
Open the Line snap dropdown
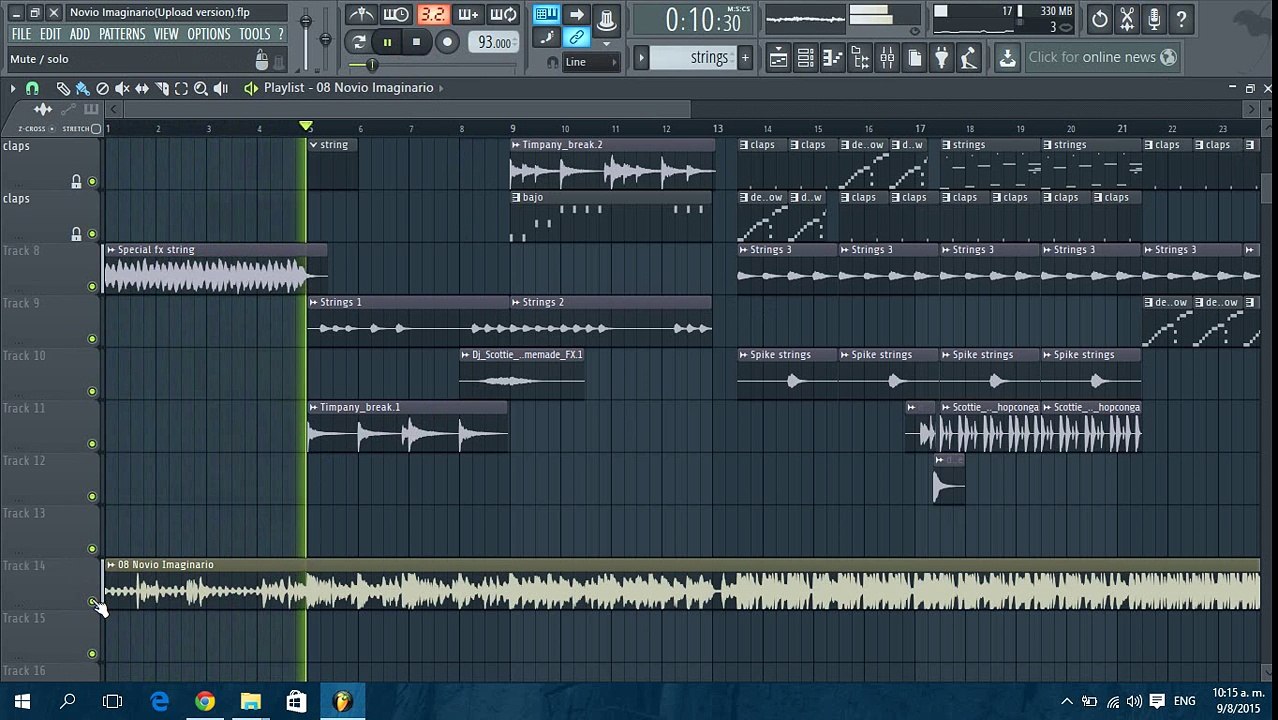(590, 62)
